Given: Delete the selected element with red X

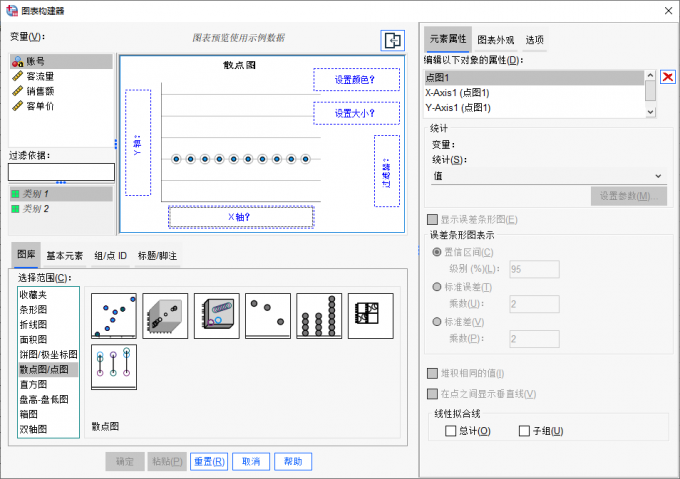Looking at the screenshot, I should coord(667,77).
